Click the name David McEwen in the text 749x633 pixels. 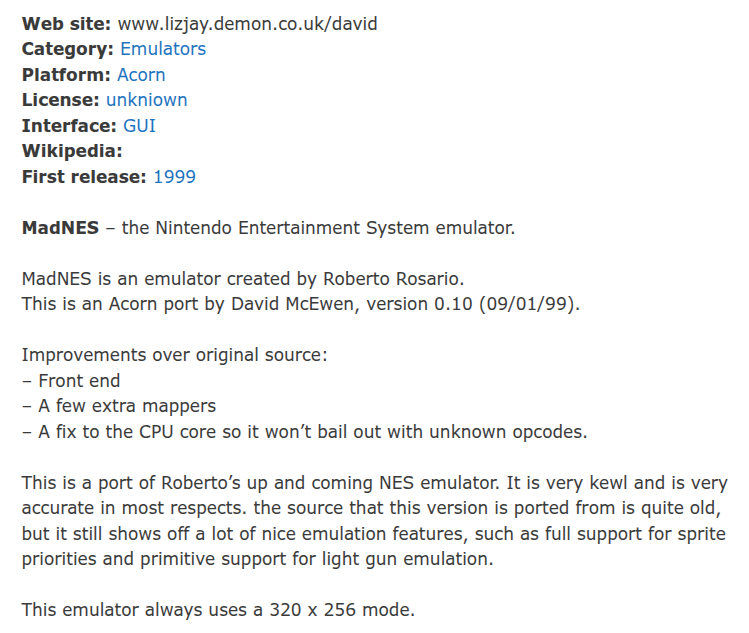pyautogui.click(x=292, y=304)
